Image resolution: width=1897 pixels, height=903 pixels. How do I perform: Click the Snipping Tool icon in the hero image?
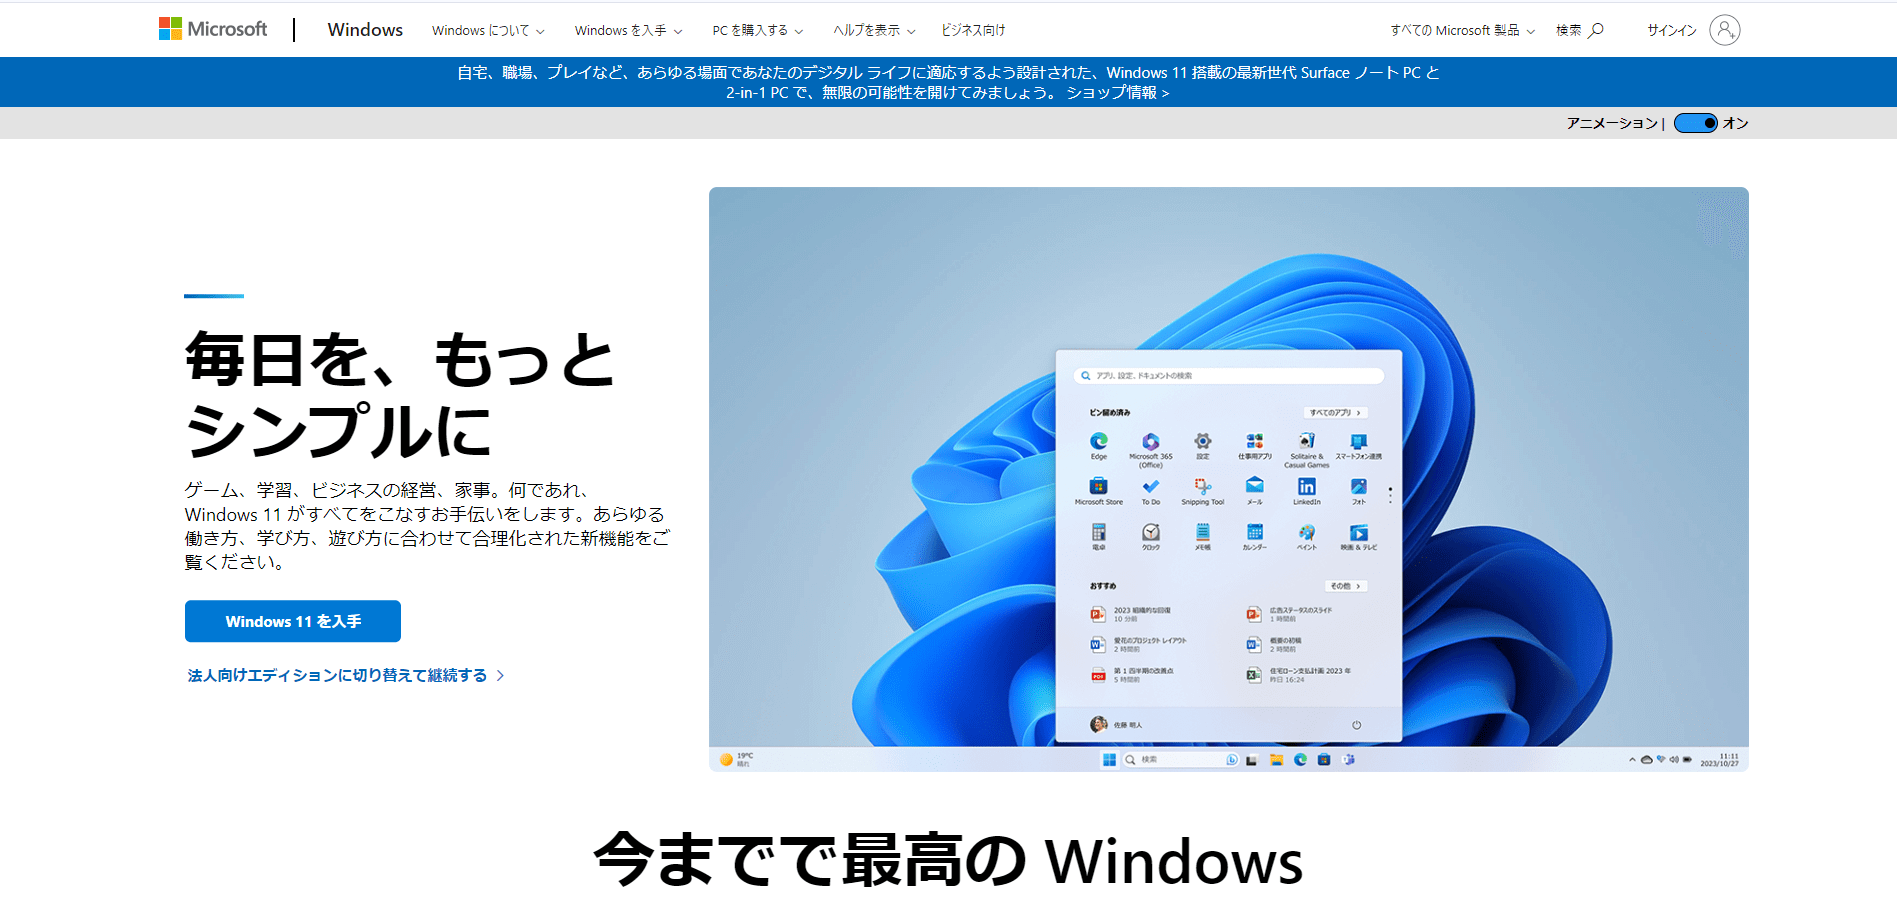click(x=1203, y=486)
